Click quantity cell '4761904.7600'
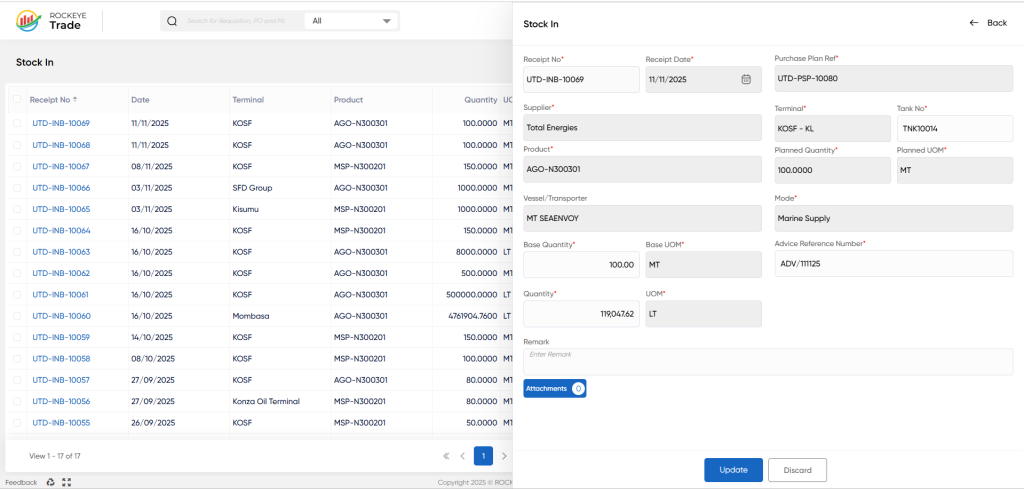 coord(473,317)
